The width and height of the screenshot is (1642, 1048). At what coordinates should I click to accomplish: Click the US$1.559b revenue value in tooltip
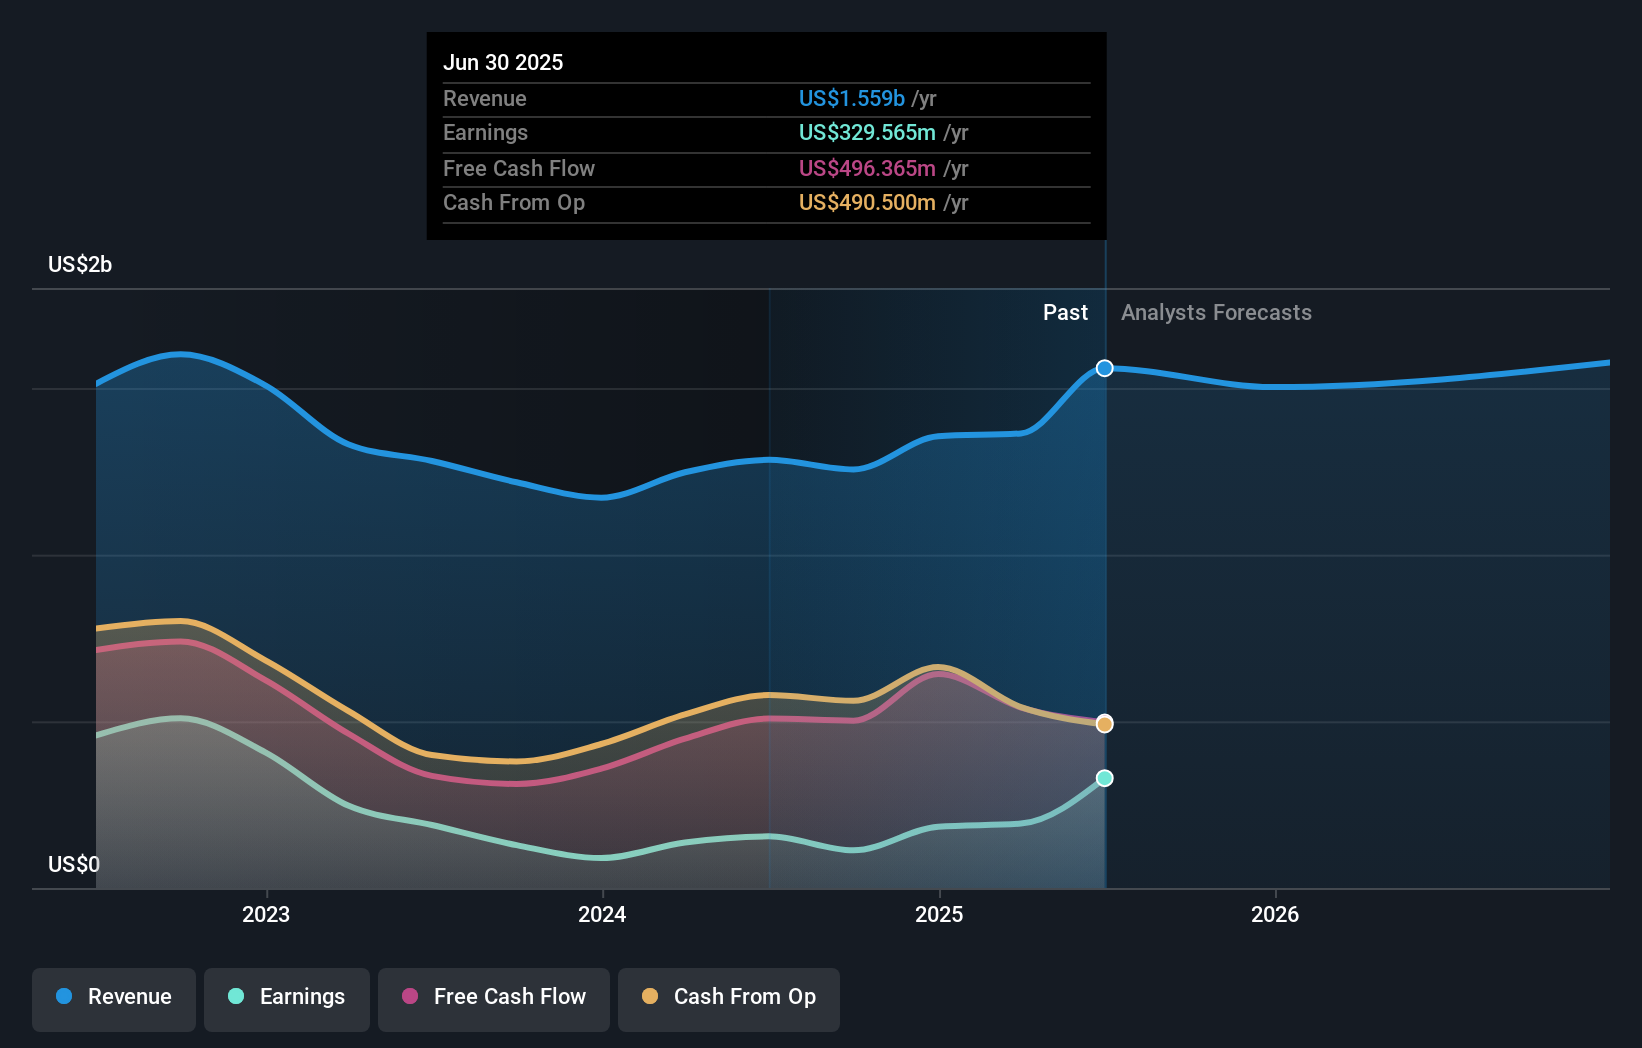[851, 98]
